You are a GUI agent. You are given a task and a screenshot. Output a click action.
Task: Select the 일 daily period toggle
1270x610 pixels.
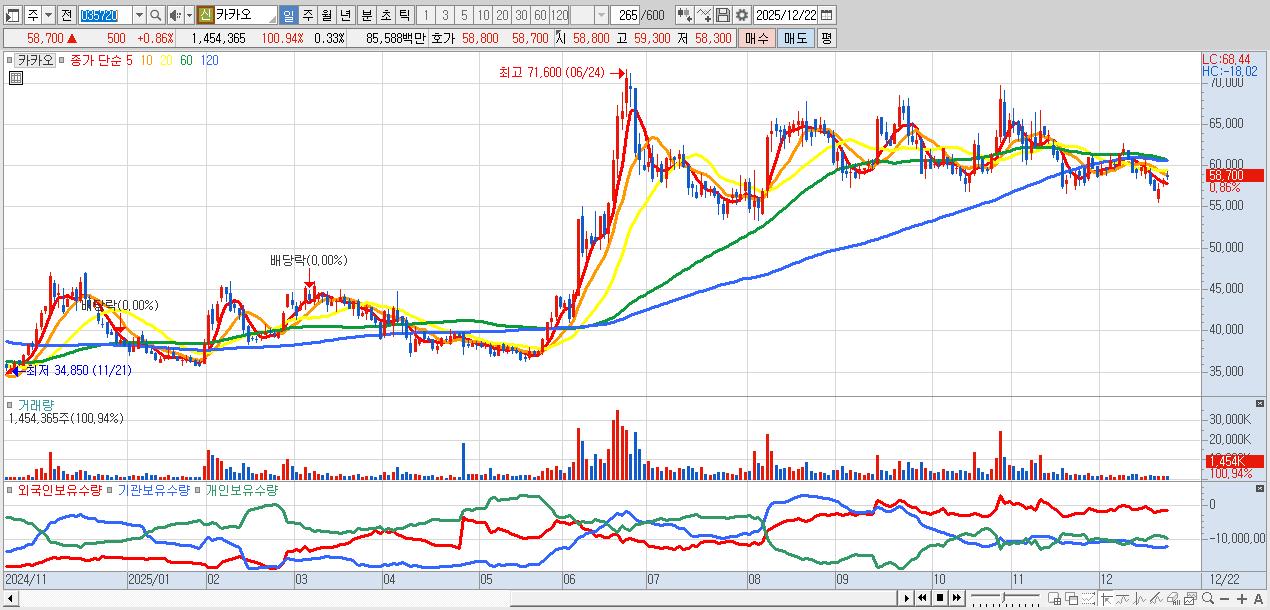288,15
